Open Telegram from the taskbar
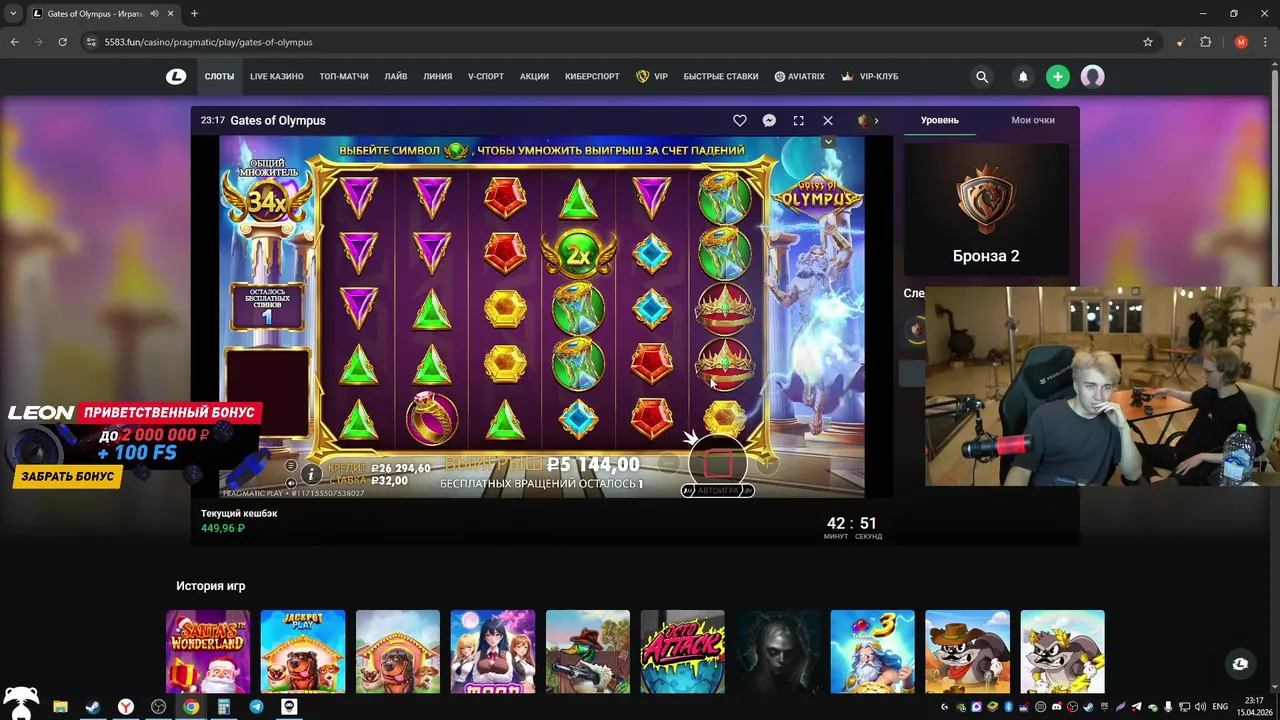The height and width of the screenshot is (720, 1280). click(x=257, y=707)
